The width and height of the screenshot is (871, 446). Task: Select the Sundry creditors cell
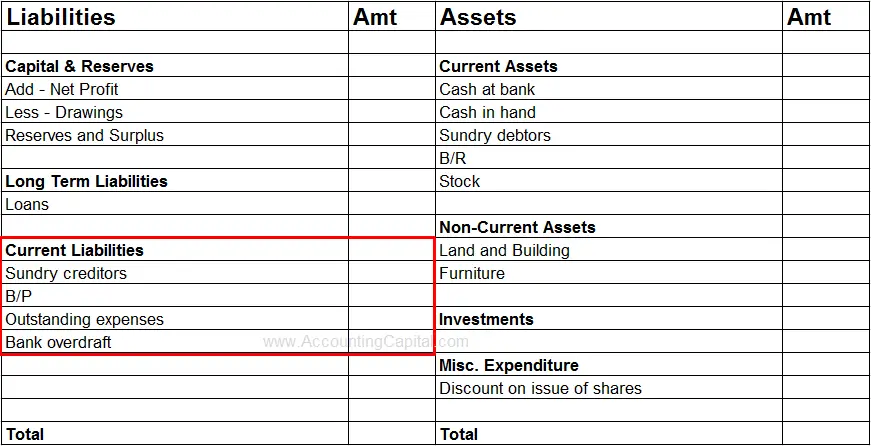tap(66, 273)
